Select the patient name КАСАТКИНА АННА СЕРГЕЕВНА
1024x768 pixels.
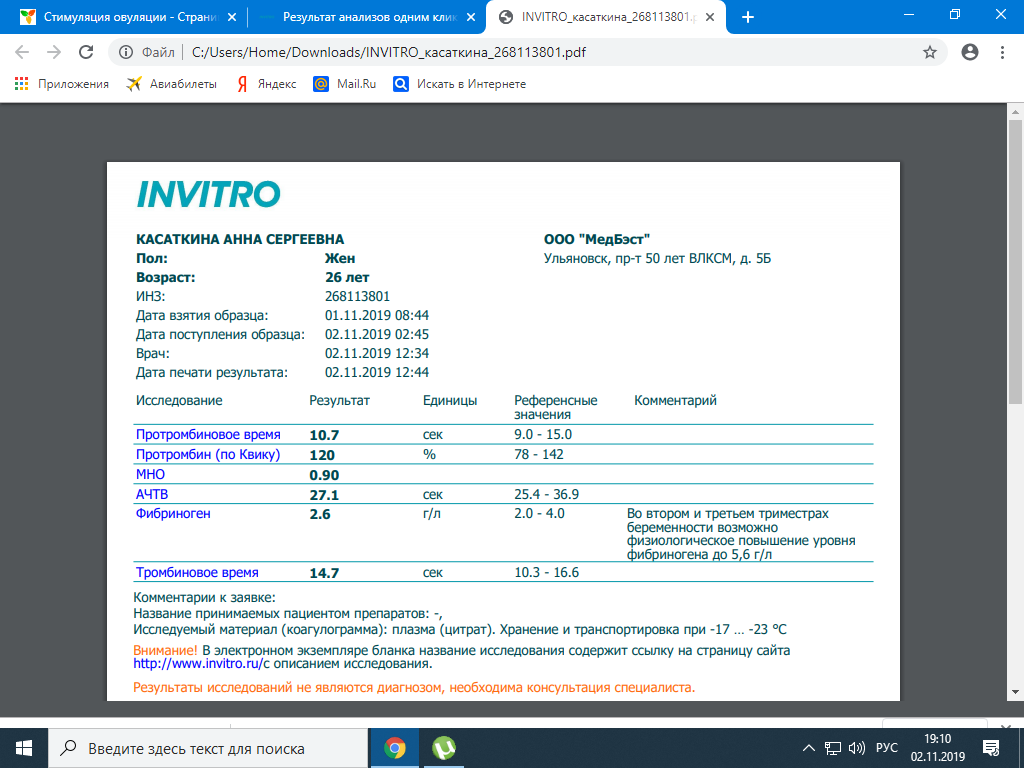(240, 240)
